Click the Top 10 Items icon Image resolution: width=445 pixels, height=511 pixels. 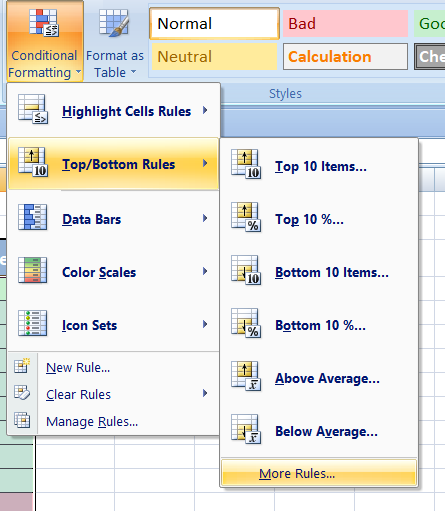(x=246, y=164)
